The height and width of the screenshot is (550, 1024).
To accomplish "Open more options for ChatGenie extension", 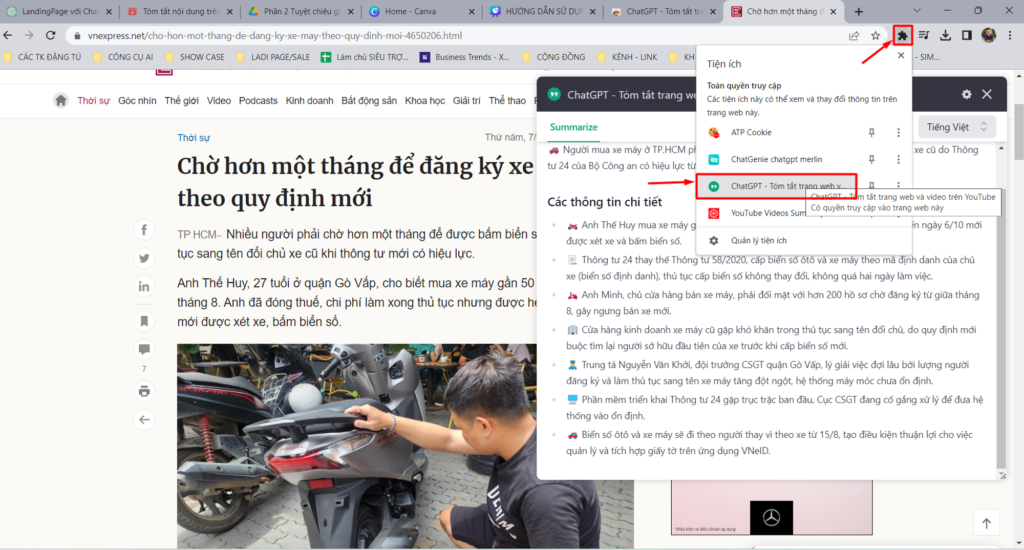I will pyautogui.click(x=898, y=160).
